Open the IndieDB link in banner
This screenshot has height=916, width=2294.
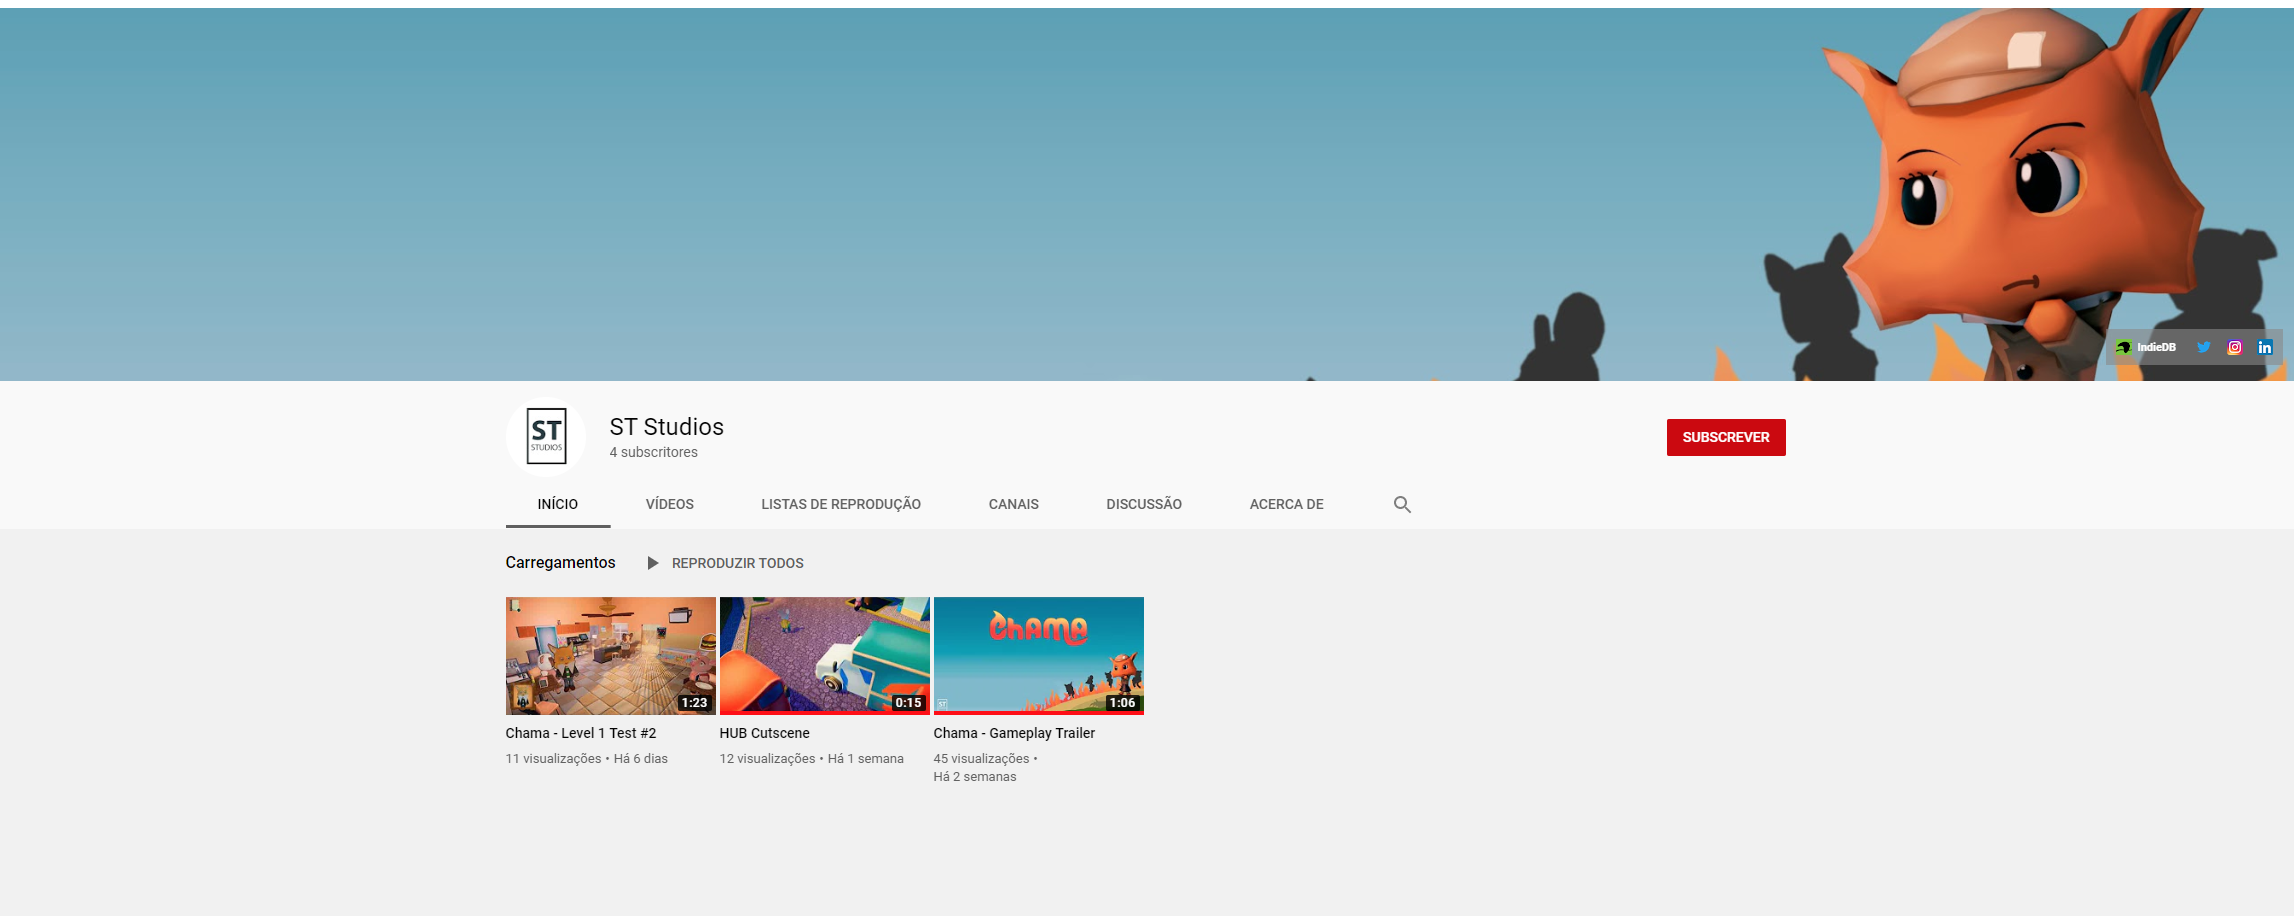click(2145, 347)
